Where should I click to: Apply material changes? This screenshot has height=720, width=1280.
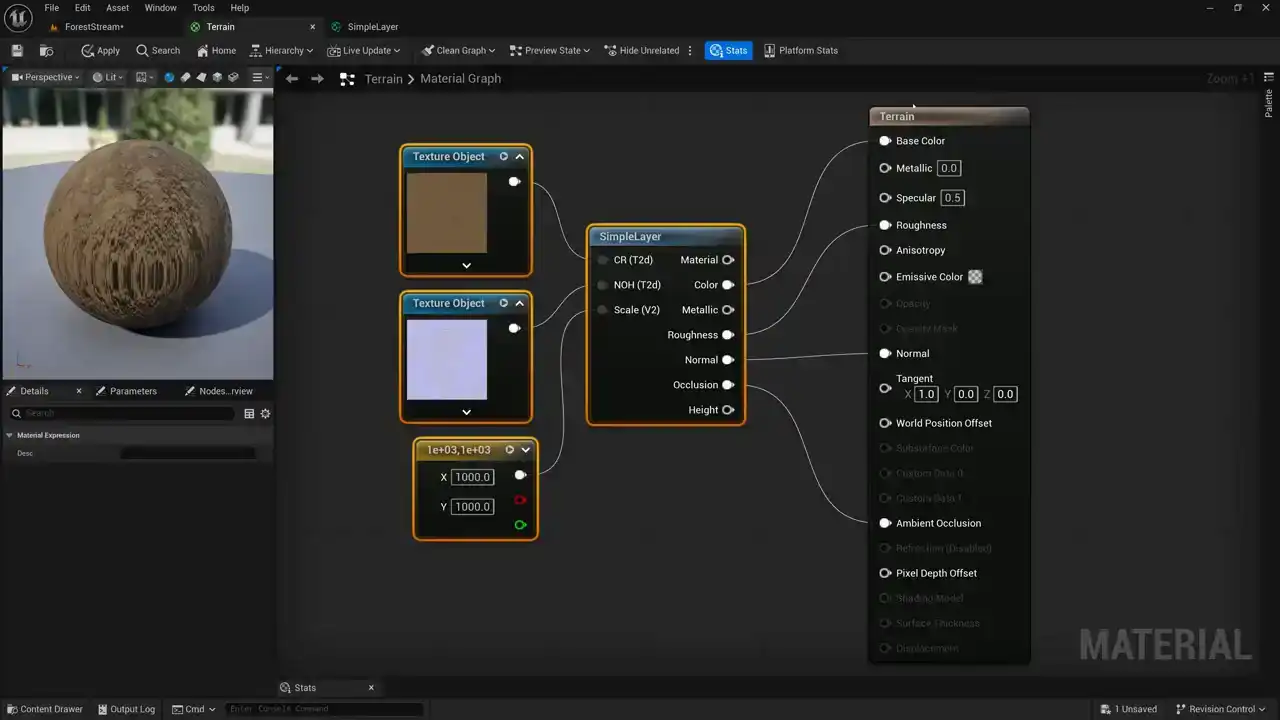click(x=100, y=50)
